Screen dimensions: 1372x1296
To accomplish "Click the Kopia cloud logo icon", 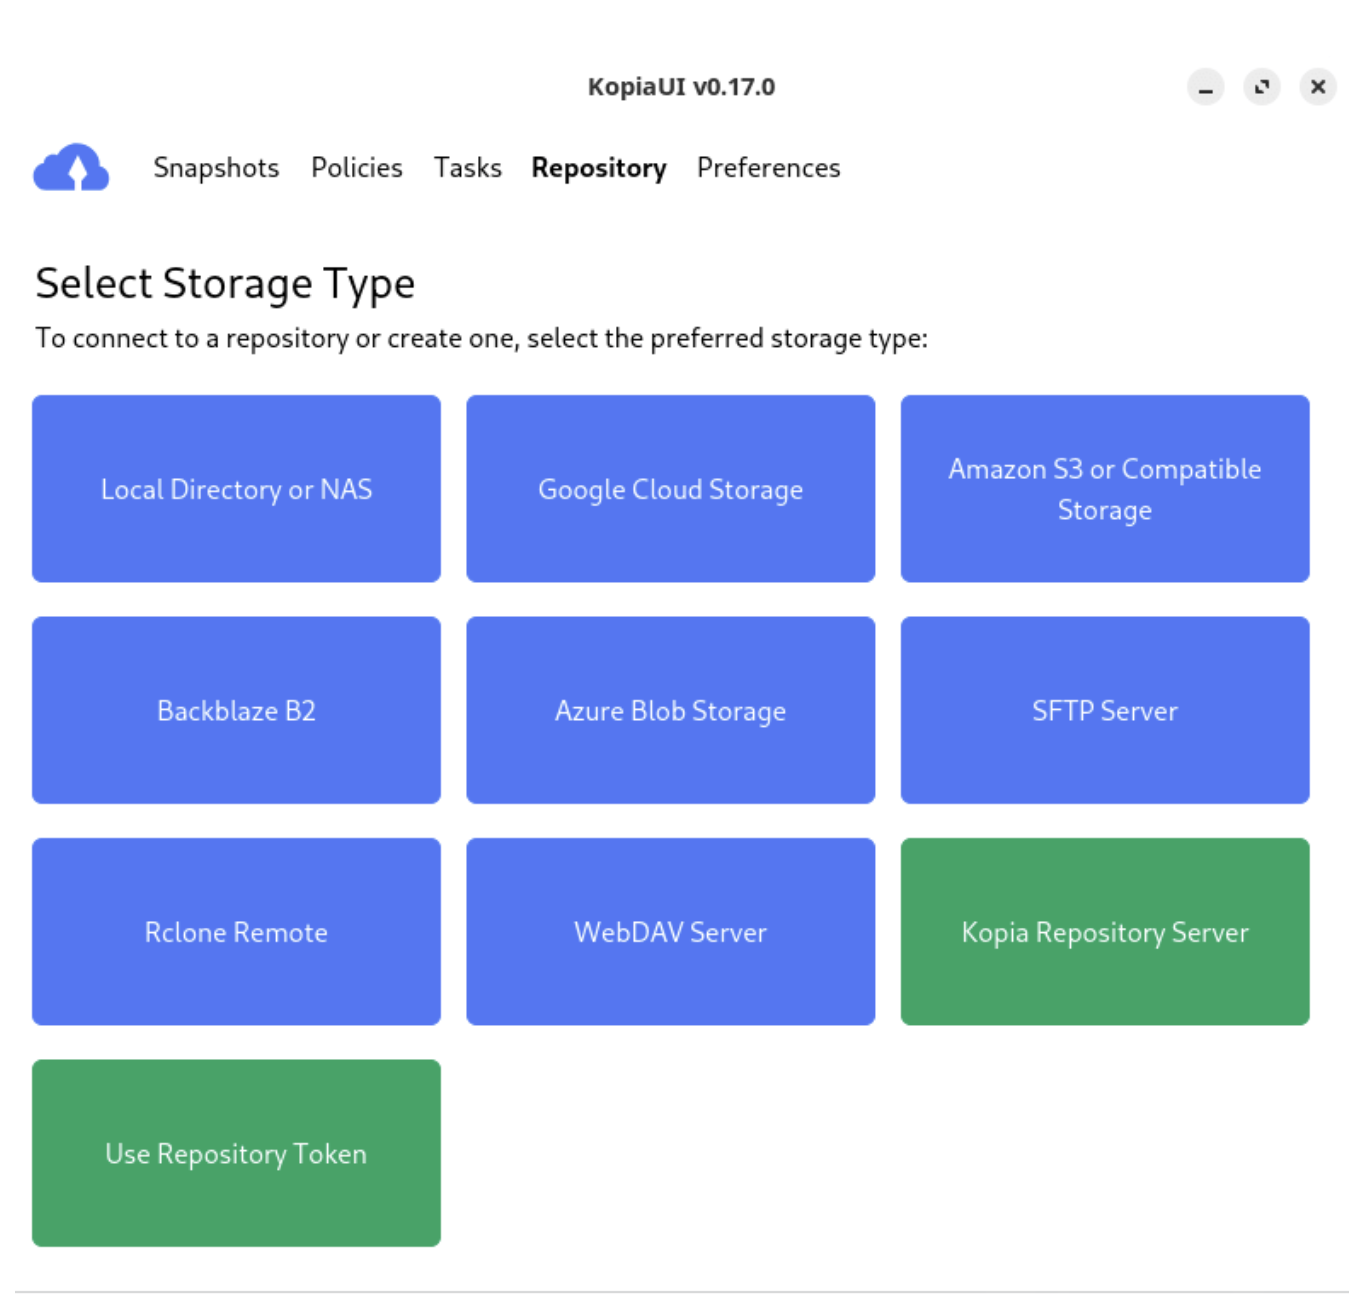I will [x=71, y=167].
